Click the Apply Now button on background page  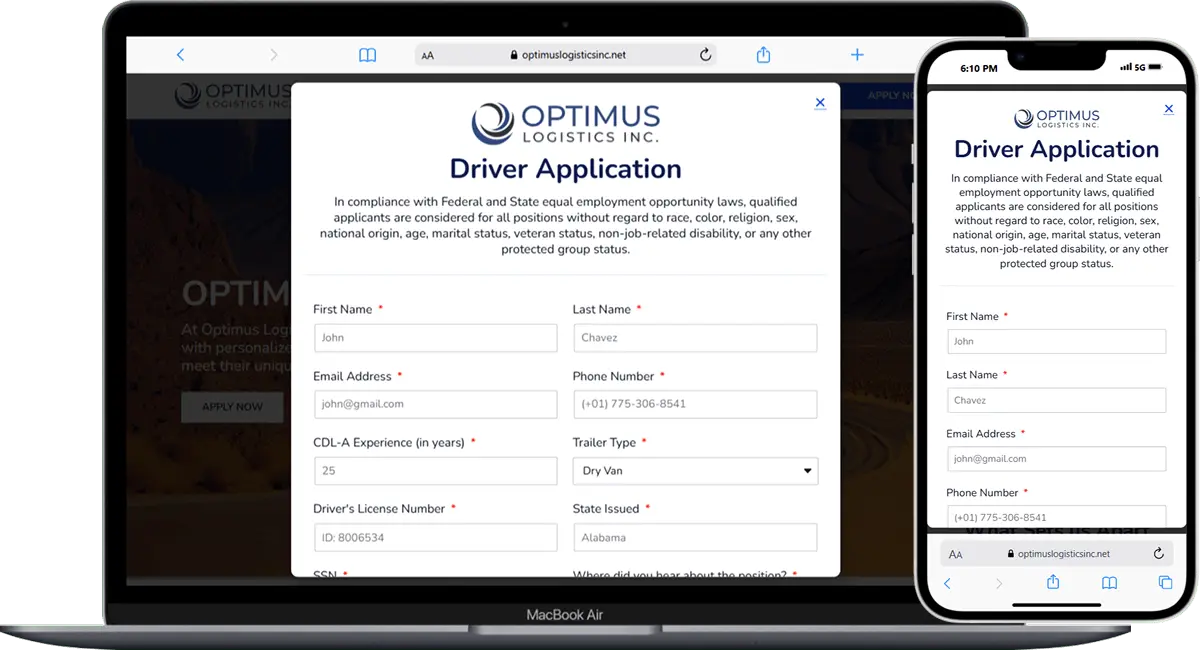232,407
